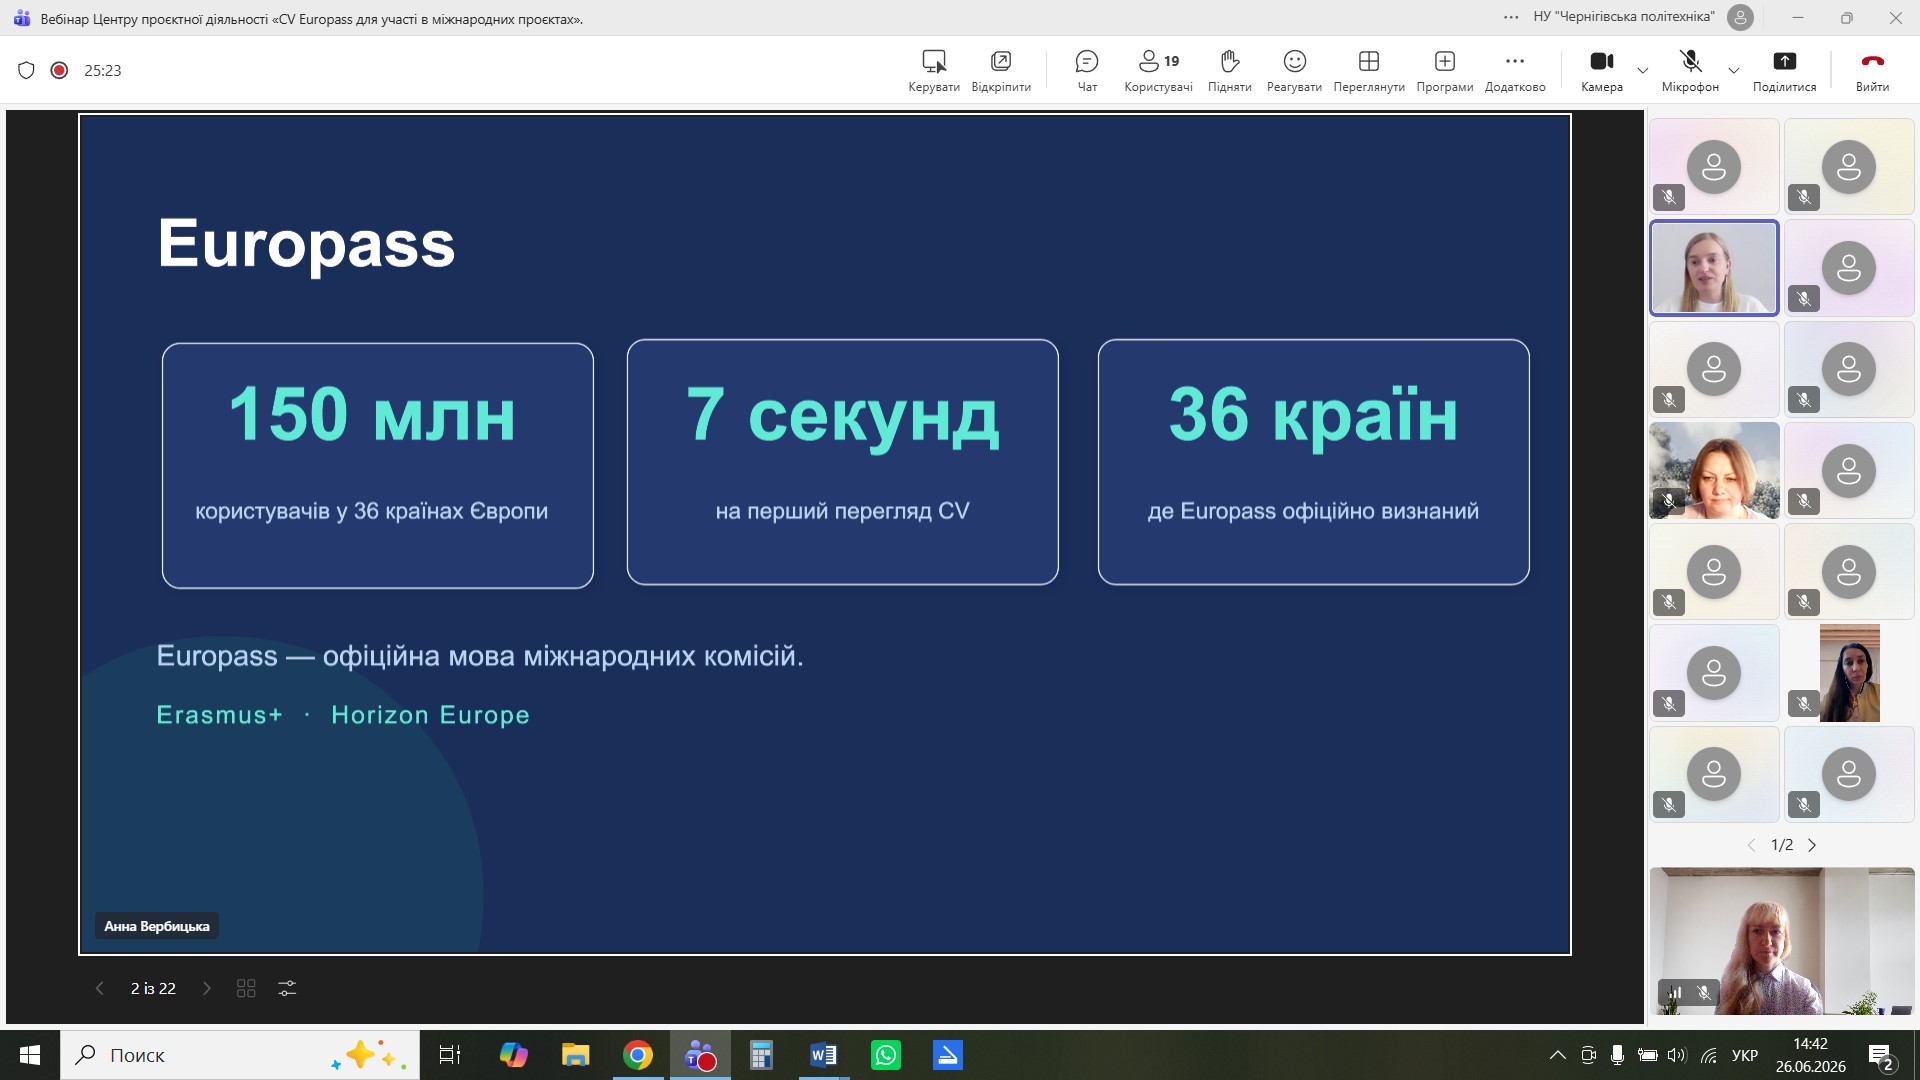Share your screen with Поділитися
The width and height of the screenshot is (1920, 1080).
(x=1784, y=71)
